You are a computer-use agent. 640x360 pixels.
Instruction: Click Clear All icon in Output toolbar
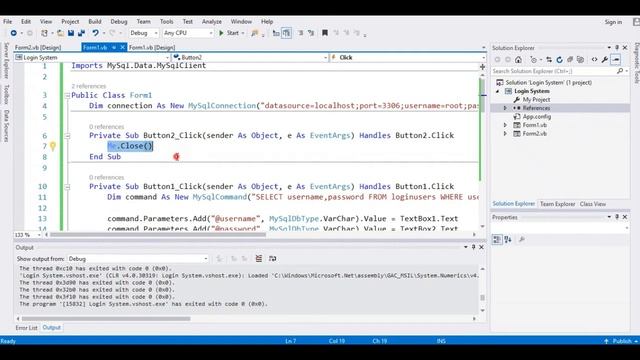(259, 258)
